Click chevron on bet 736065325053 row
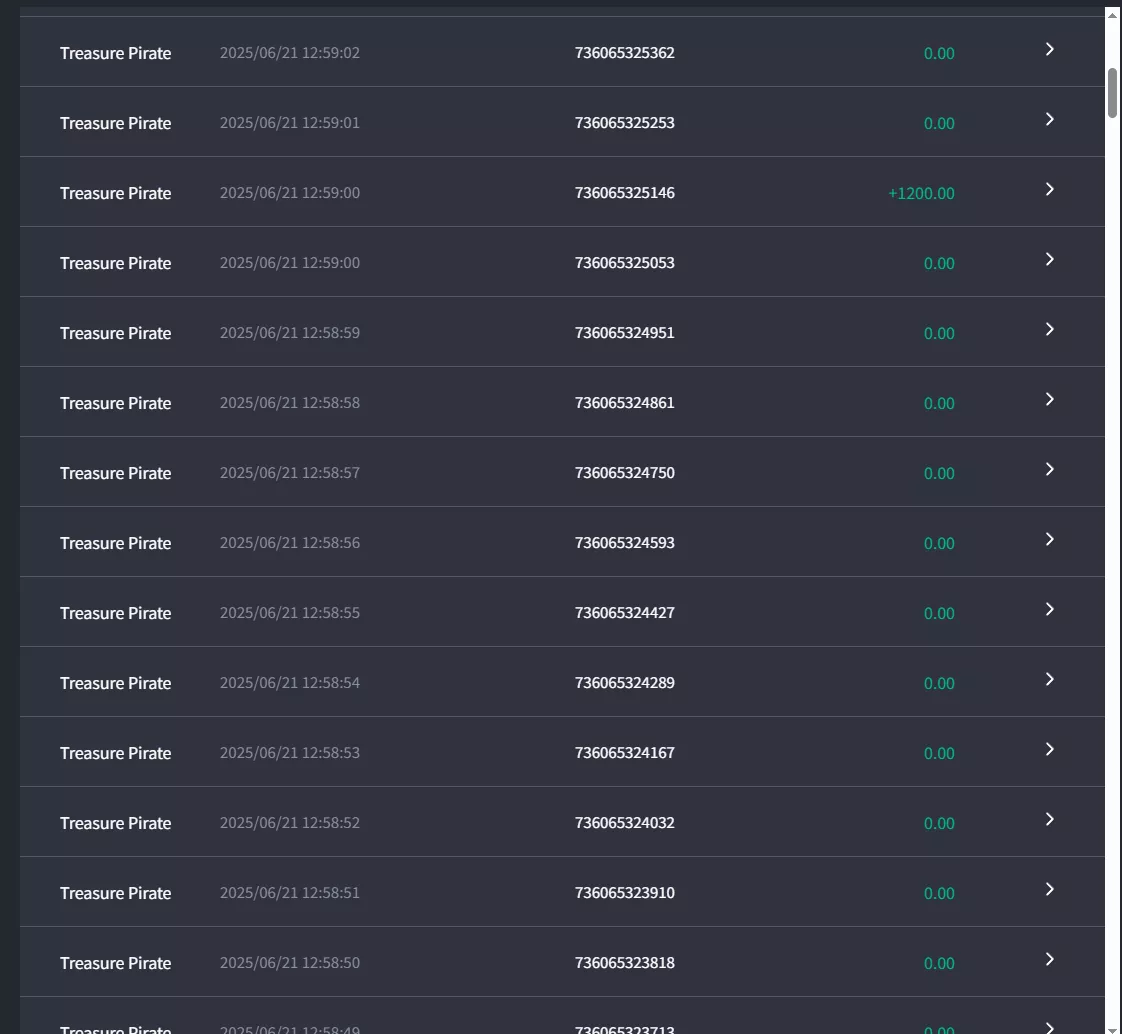The image size is (1122, 1034). (x=1050, y=260)
